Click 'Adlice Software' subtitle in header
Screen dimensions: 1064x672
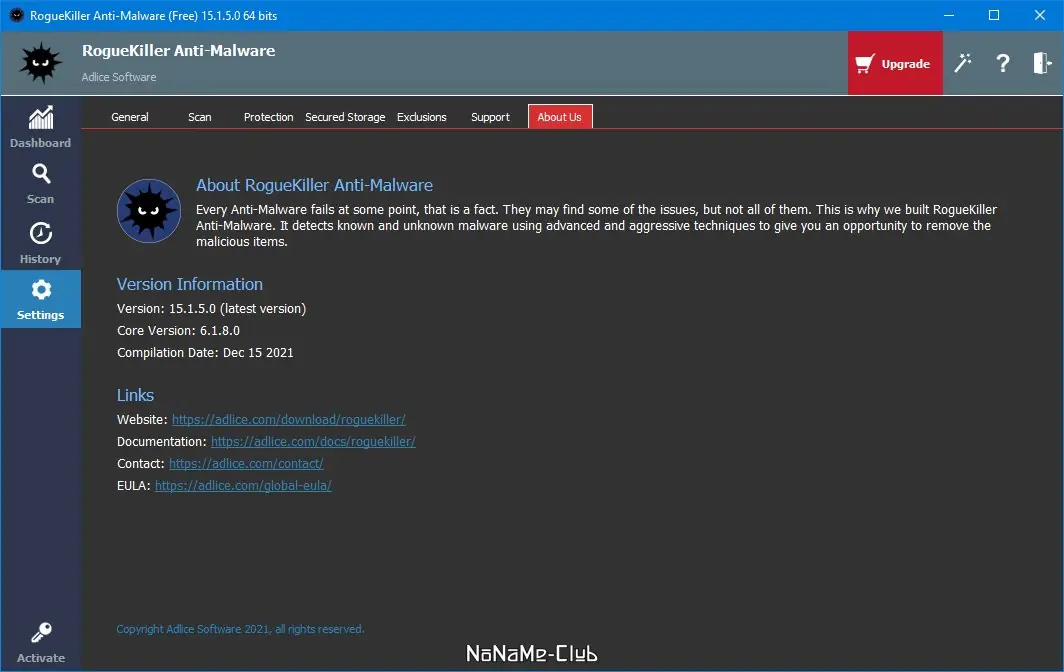point(119,77)
